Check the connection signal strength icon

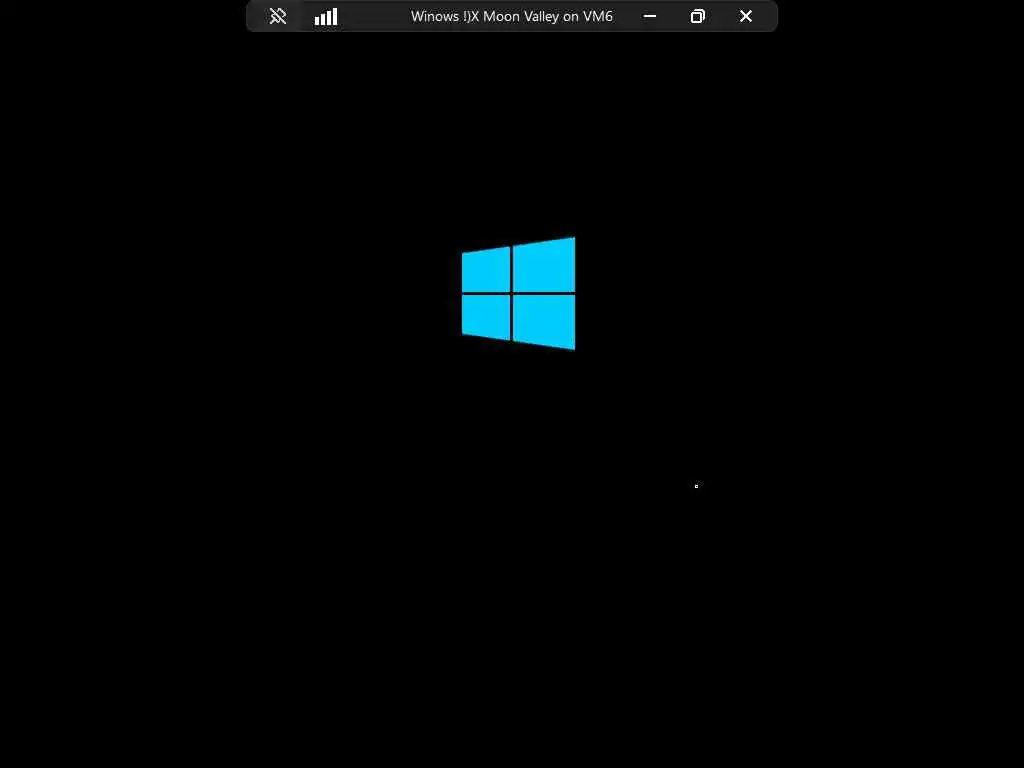pos(326,16)
